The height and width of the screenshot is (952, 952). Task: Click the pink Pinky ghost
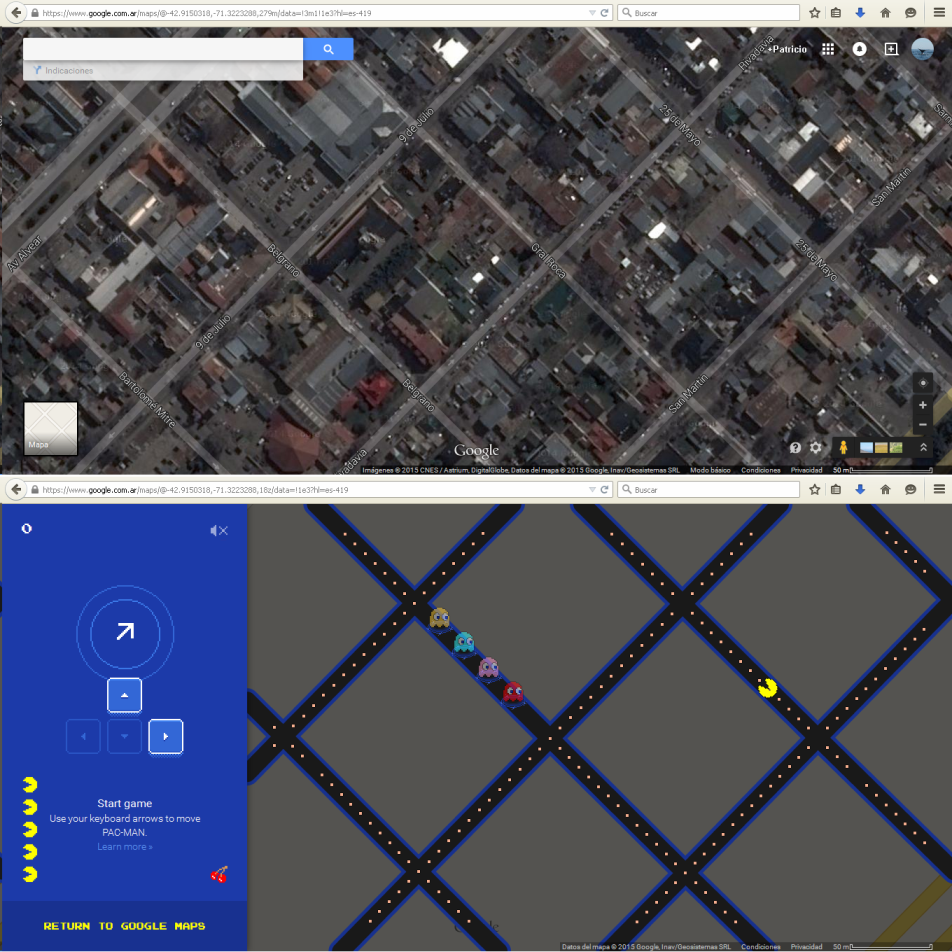[488, 667]
